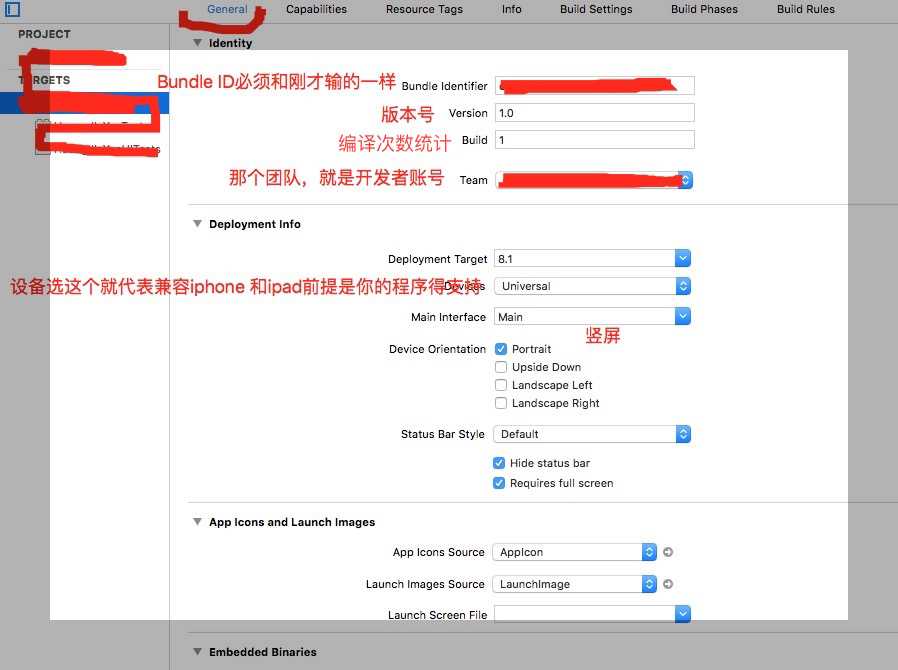898x670 pixels.
Task: Click the TARGETS header in sidebar
Action: click(44, 80)
